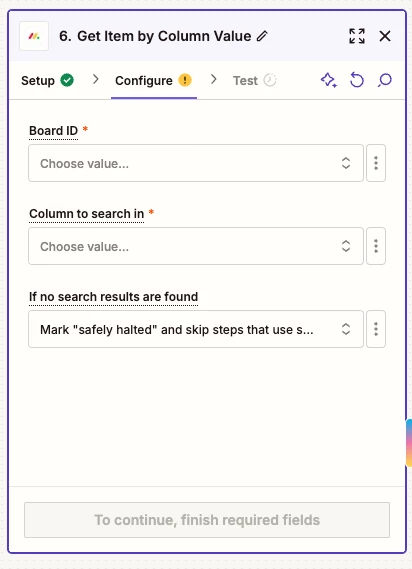412x569 pixels.
Task: Select the Configure tab
Action: 154,81
